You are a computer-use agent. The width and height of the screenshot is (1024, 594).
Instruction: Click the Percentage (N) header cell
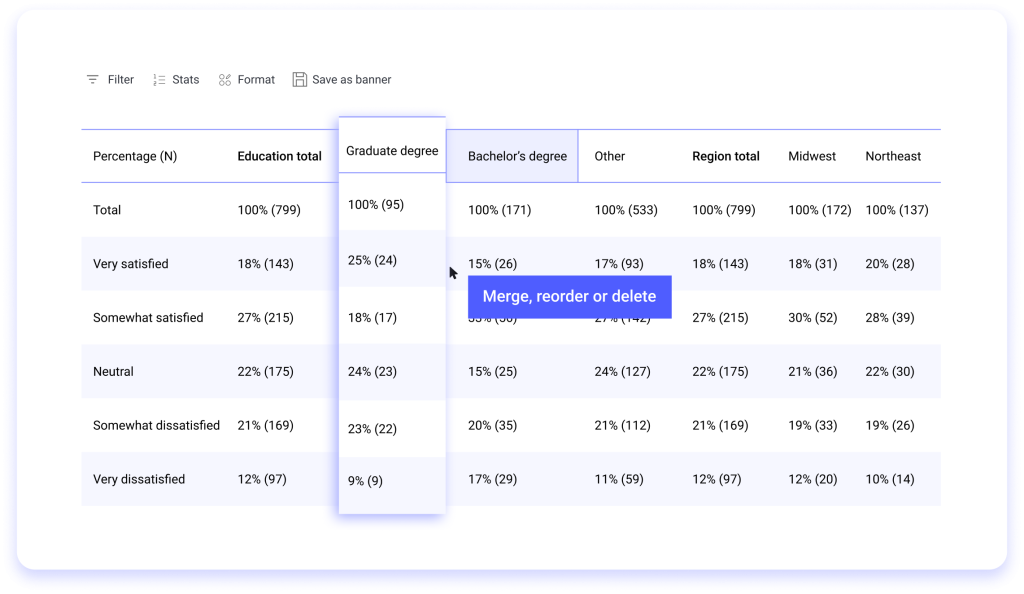pyautogui.click(x=135, y=157)
